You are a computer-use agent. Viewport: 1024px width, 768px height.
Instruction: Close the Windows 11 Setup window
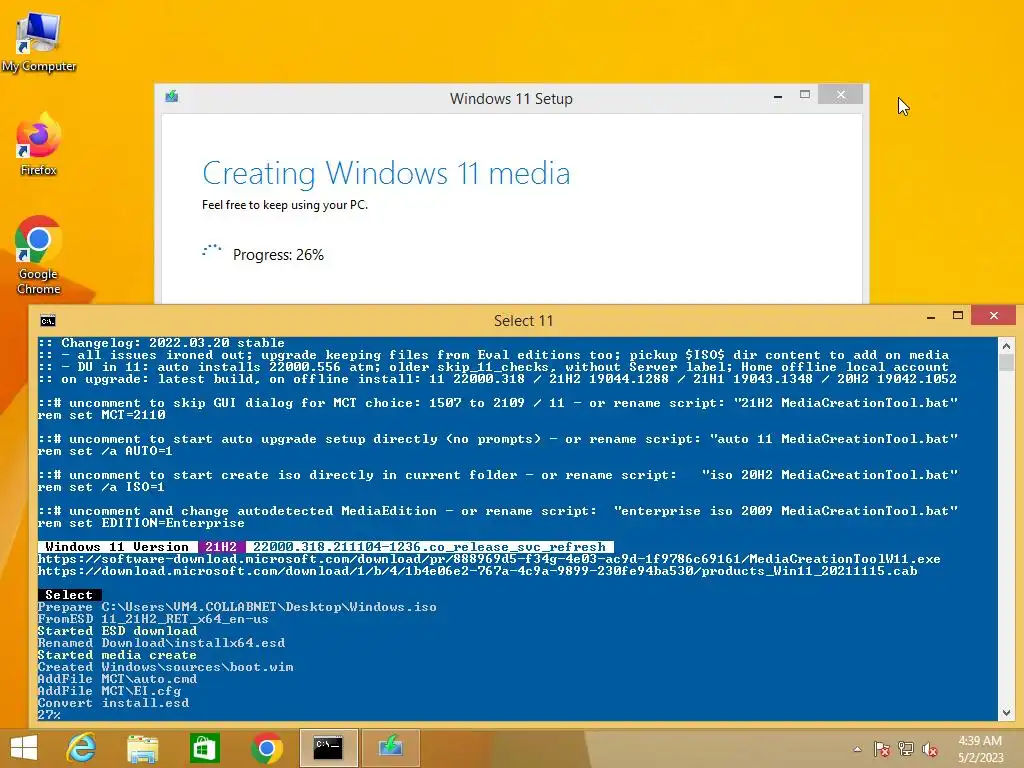840,95
